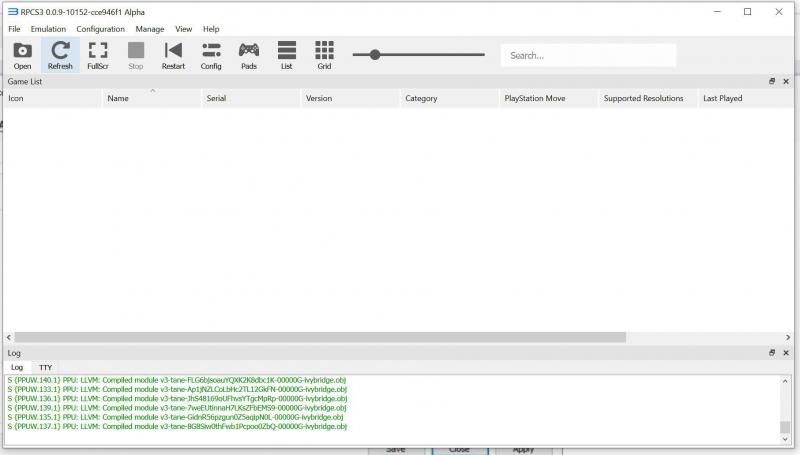
Task: Expand the Manage menu
Action: pos(150,29)
